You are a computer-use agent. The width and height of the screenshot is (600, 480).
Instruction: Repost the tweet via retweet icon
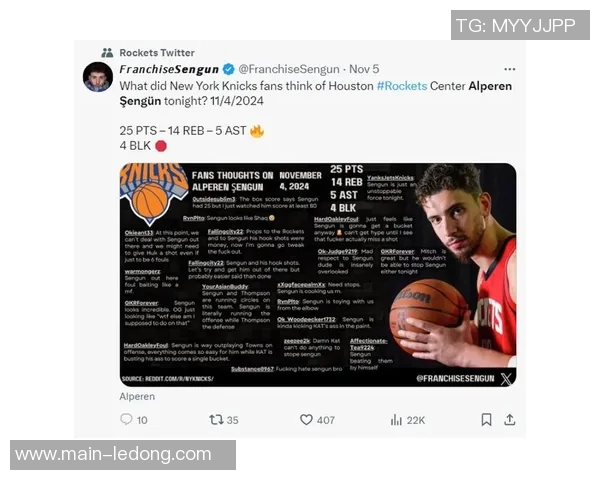click(x=216, y=420)
